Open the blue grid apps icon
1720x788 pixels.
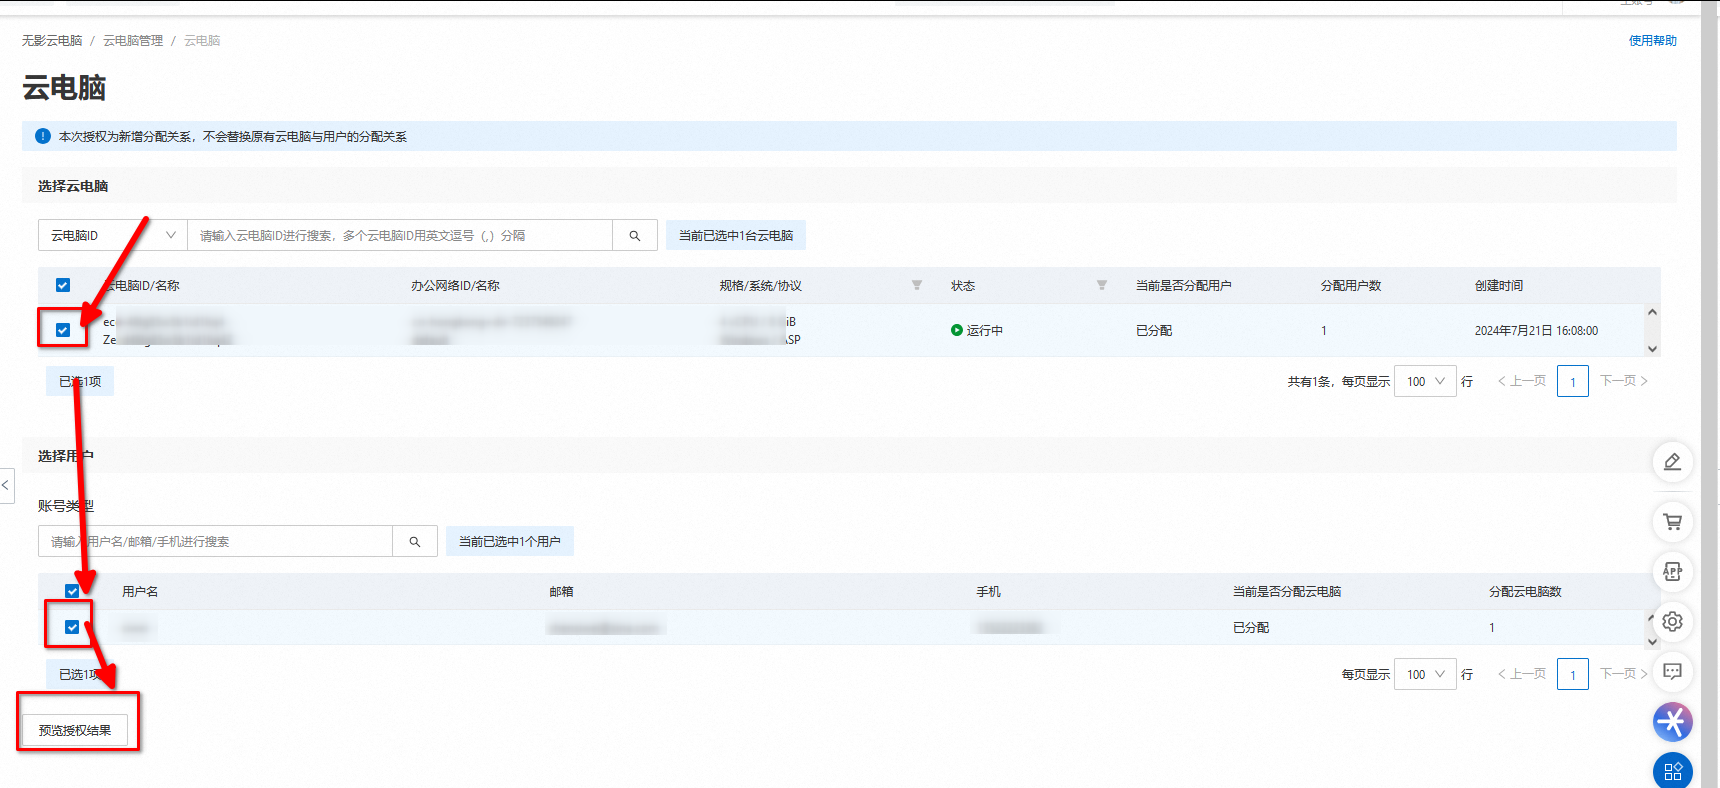tap(1672, 771)
